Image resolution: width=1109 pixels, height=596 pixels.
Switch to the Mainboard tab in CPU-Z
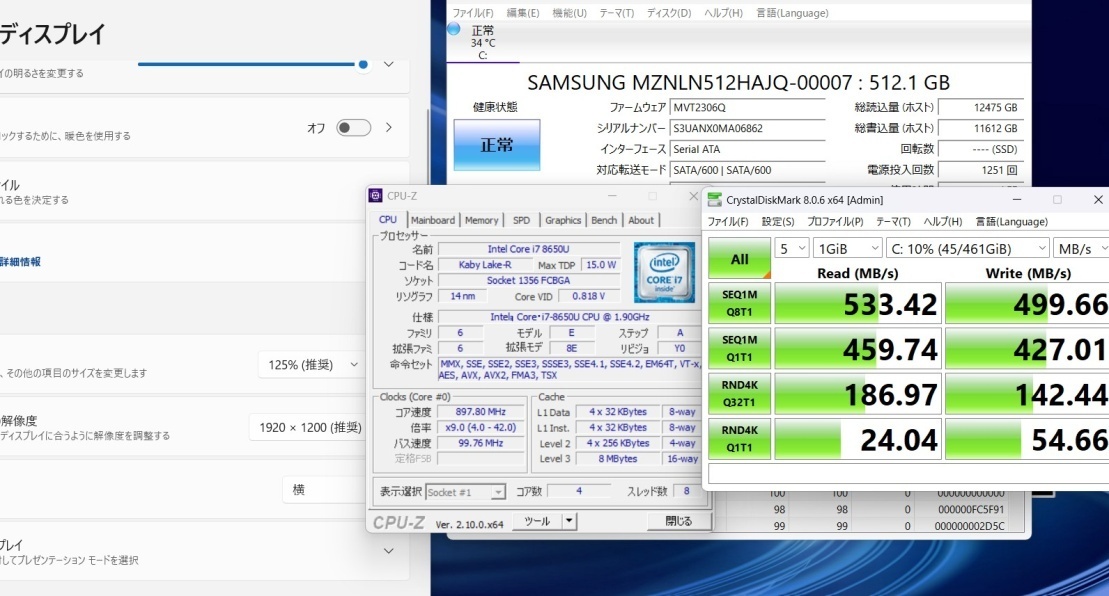(433, 220)
